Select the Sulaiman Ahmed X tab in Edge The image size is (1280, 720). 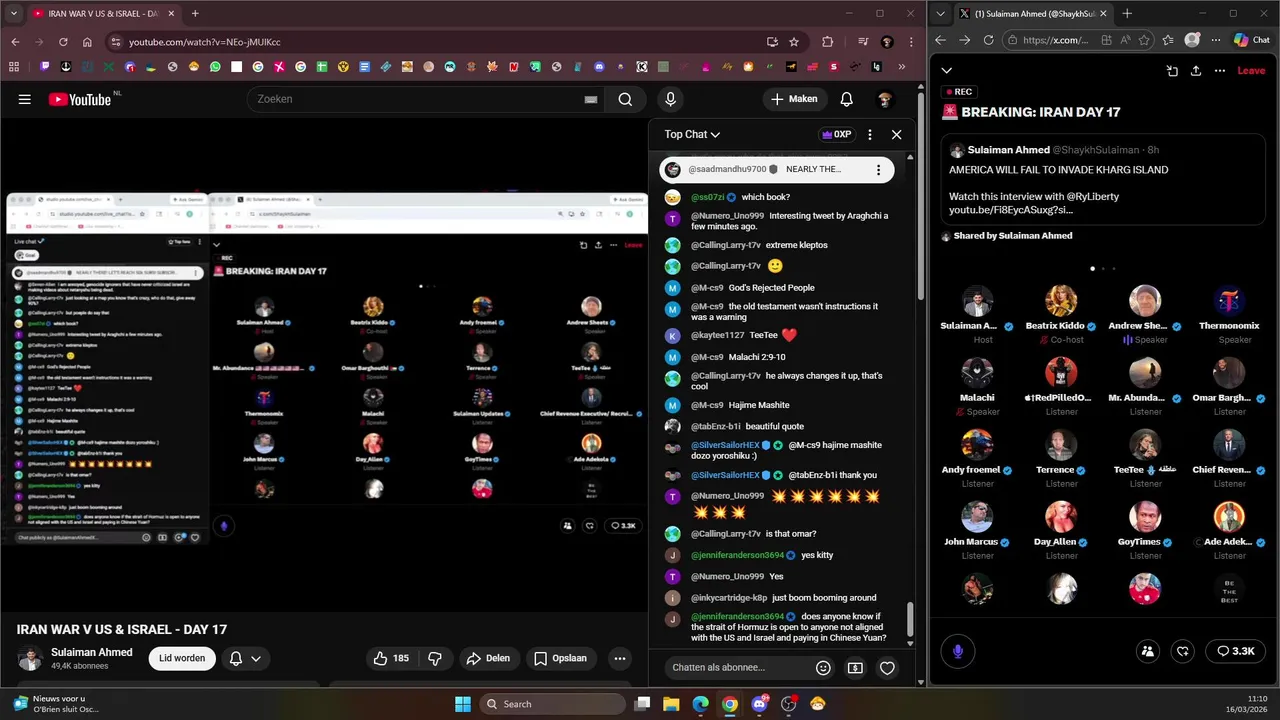(x=1035, y=14)
